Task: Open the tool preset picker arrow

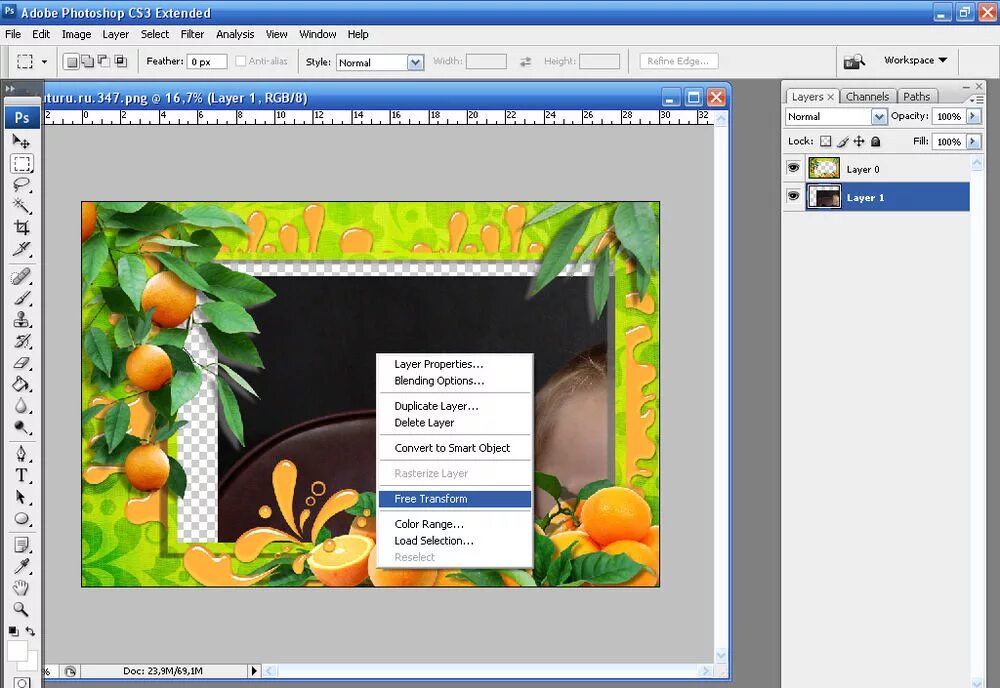Action: coord(44,62)
